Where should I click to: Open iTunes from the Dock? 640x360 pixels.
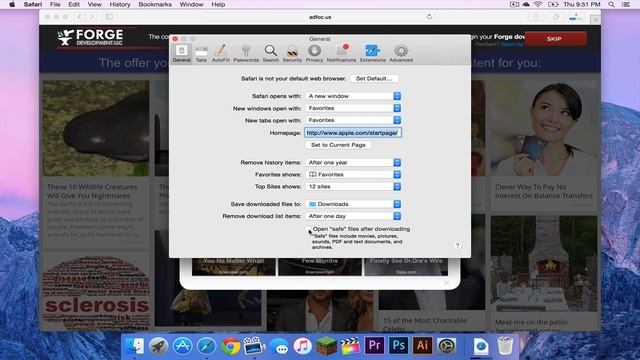click(302, 346)
